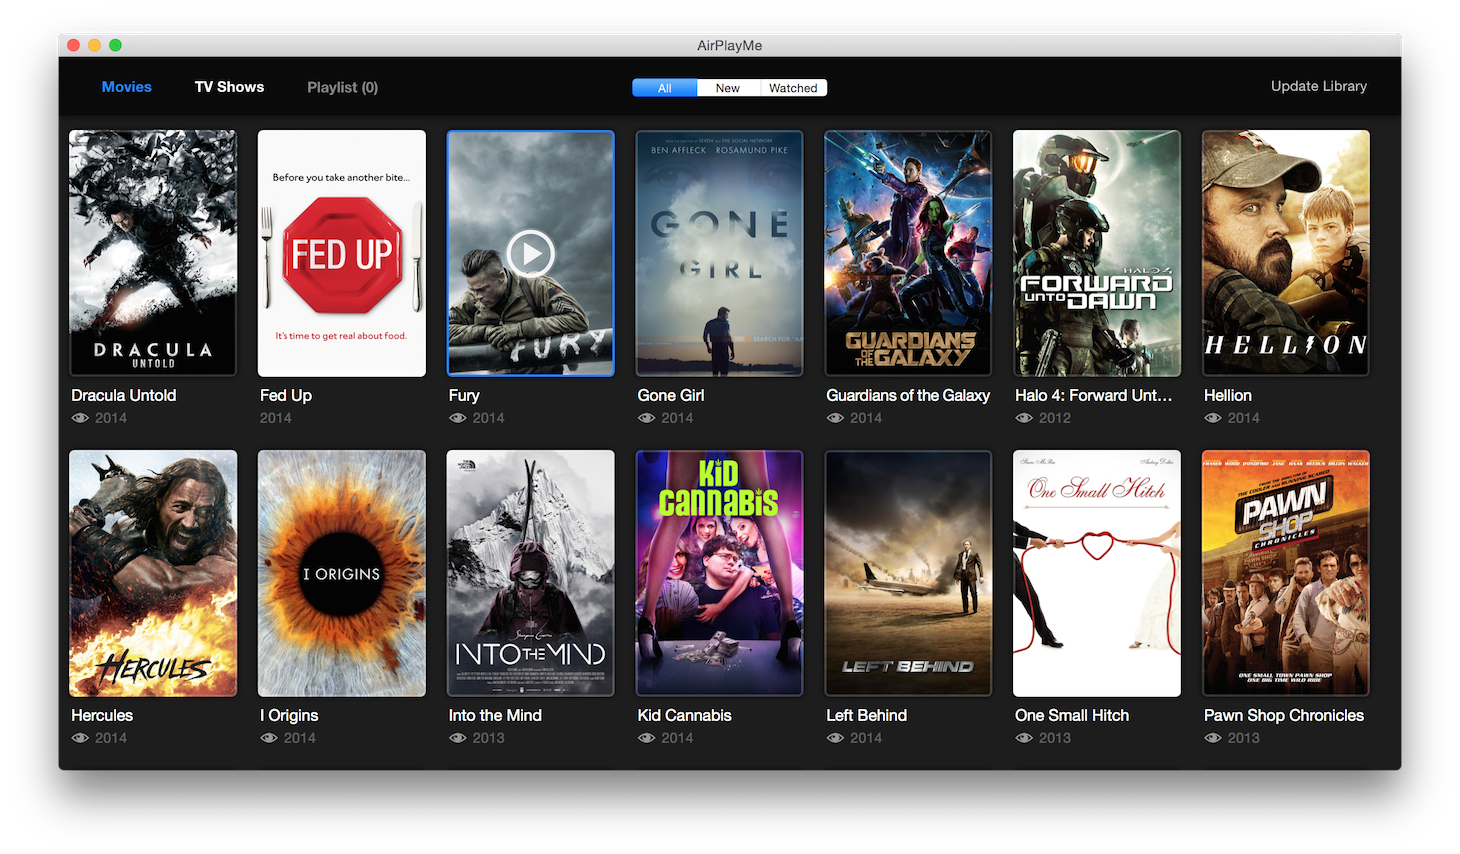The height and width of the screenshot is (854, 1460).
Task: Click the Kid Cannabis title text
Action: click(685, 715)
